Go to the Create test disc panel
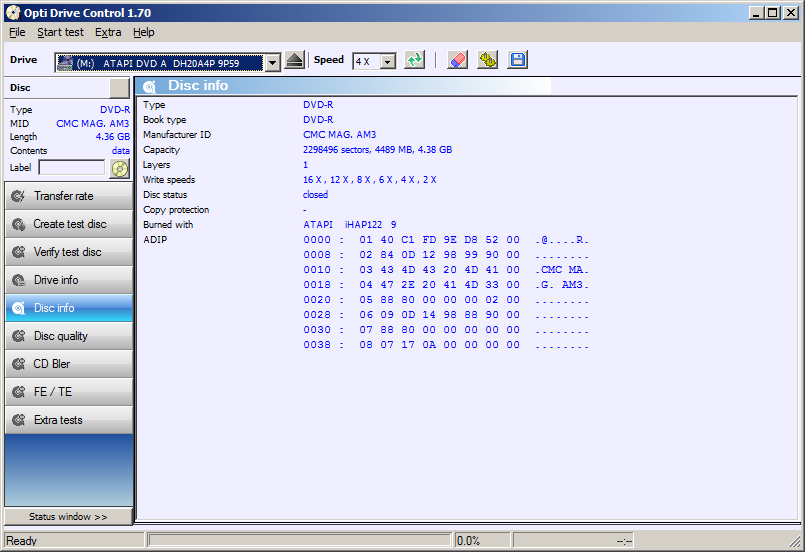 pyautogui.click(x=69, y=224)
